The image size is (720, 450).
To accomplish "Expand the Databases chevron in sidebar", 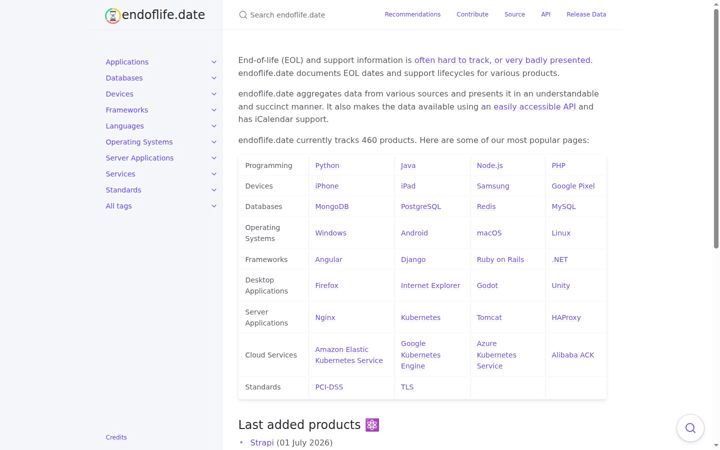I will (x=214, y=78).
